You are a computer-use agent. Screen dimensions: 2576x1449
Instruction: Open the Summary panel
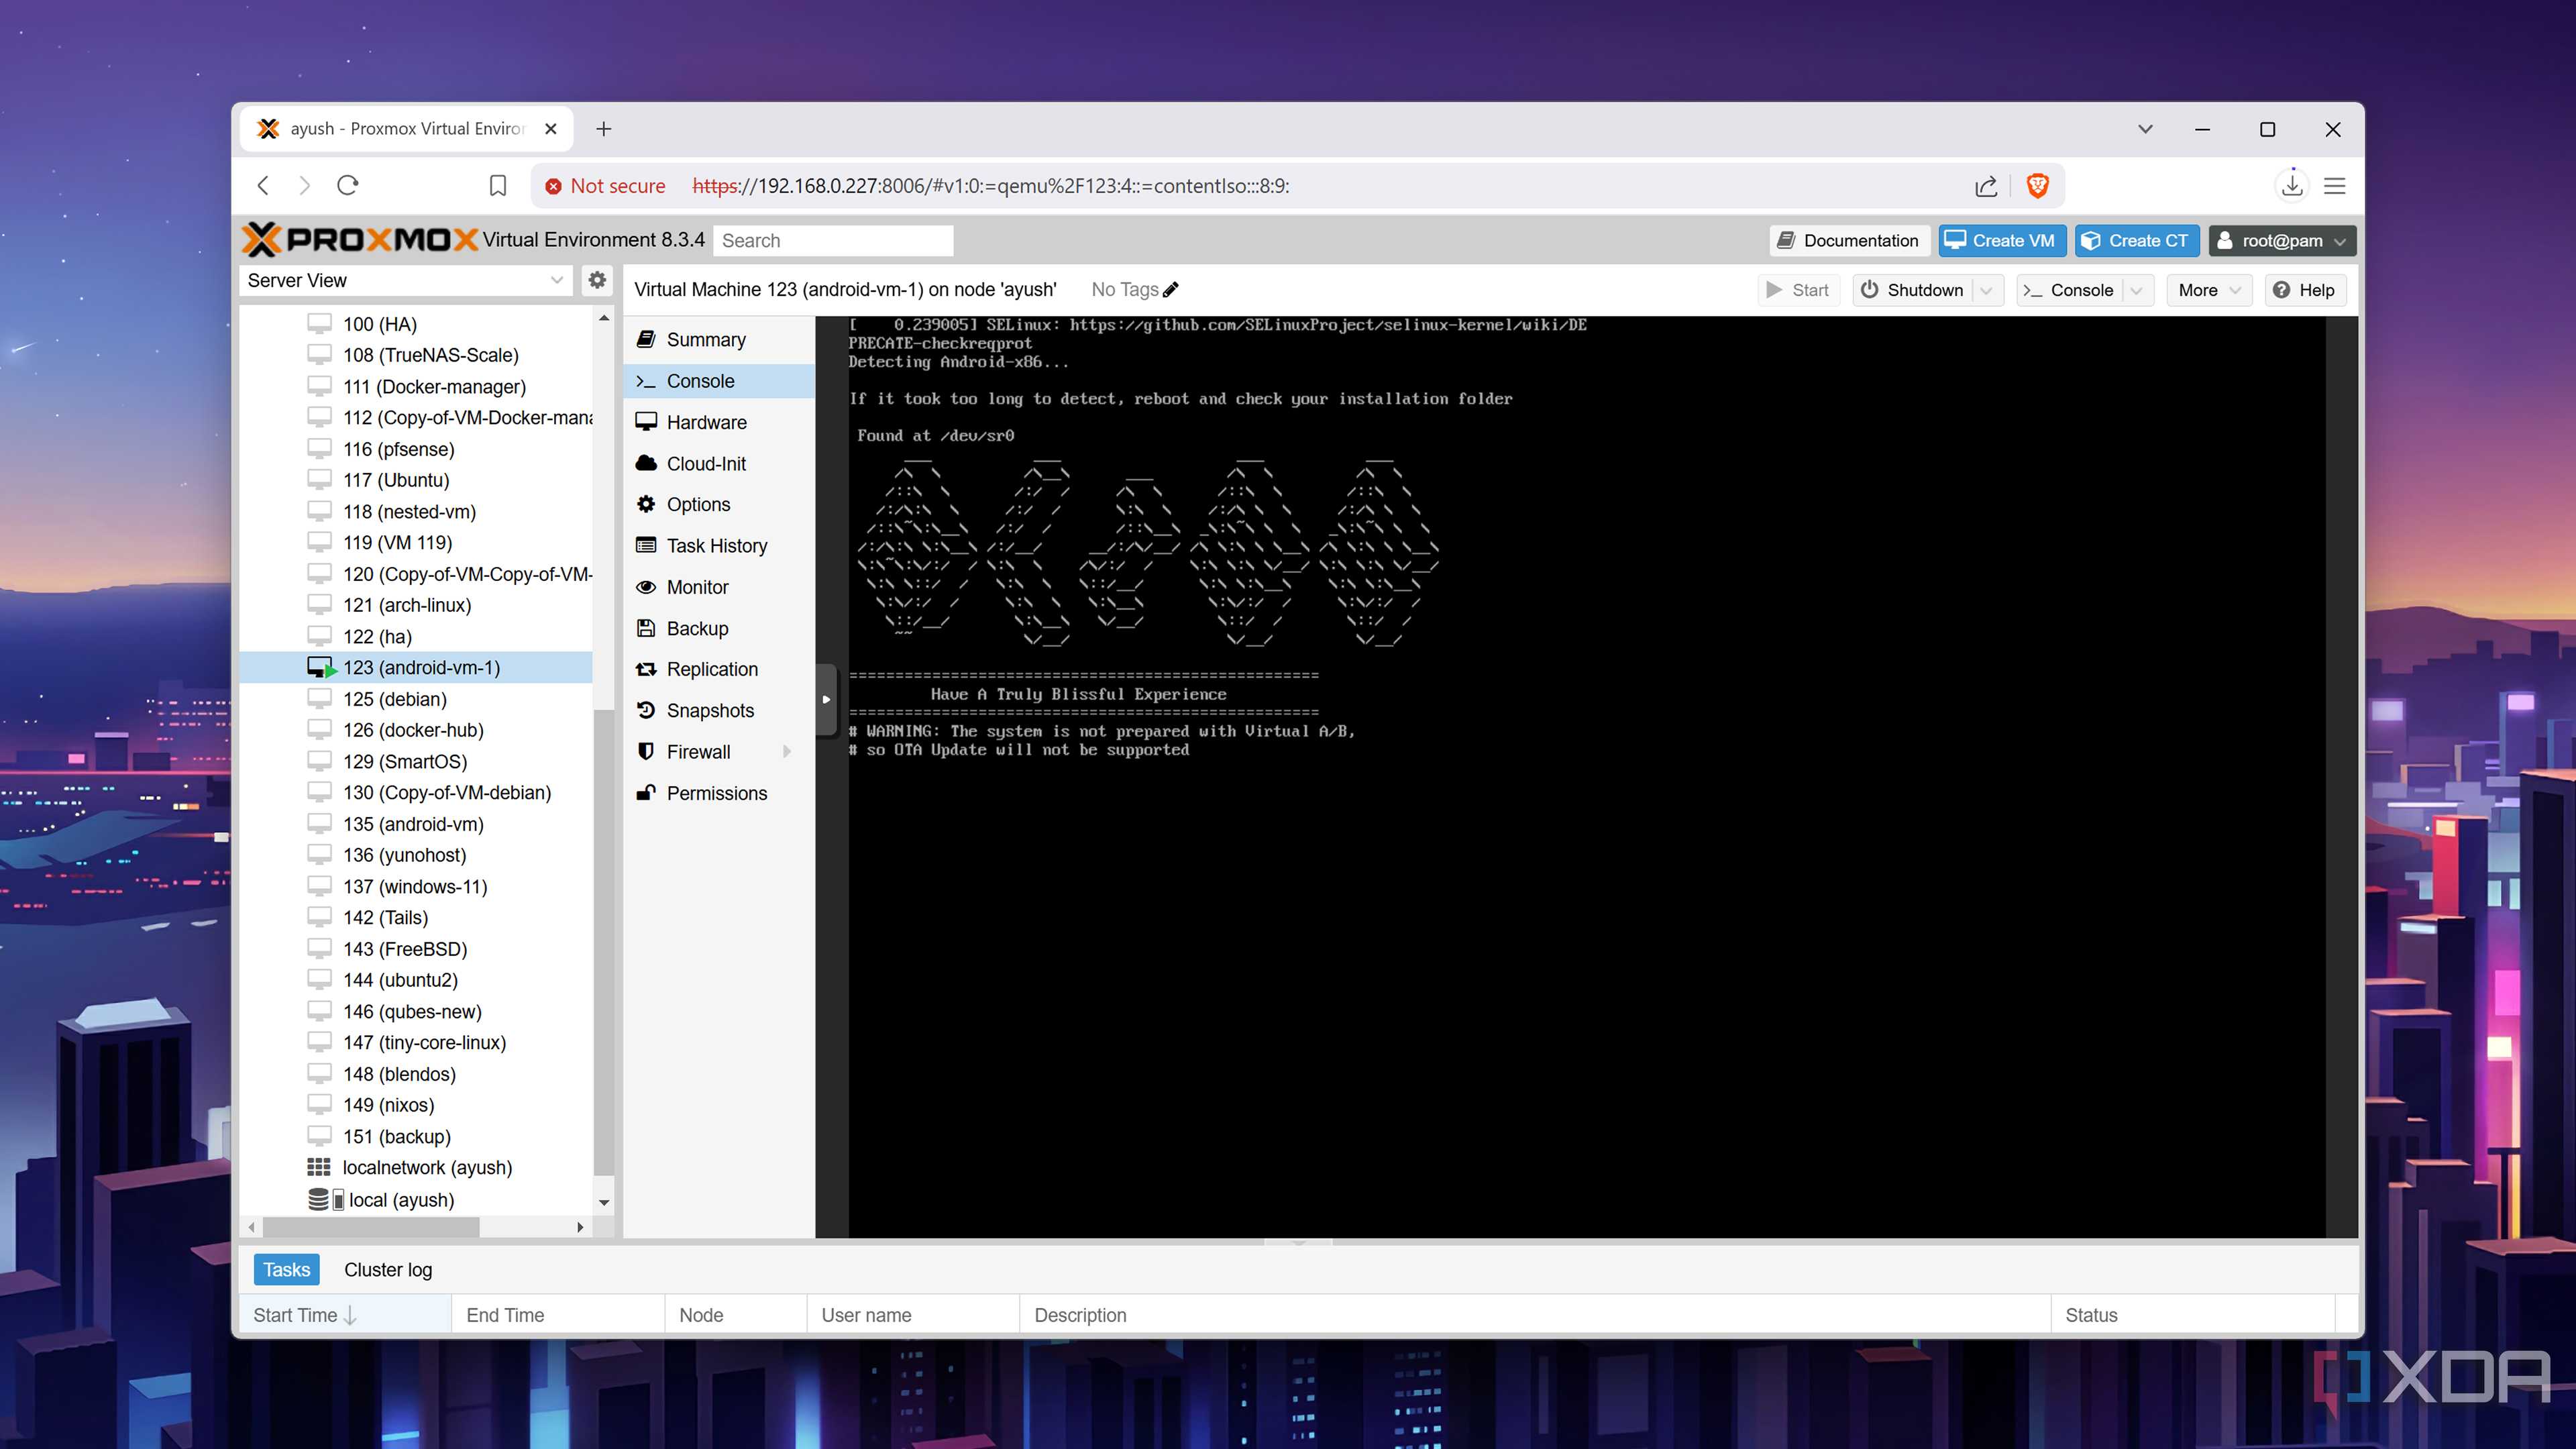(x=719, y=340)
